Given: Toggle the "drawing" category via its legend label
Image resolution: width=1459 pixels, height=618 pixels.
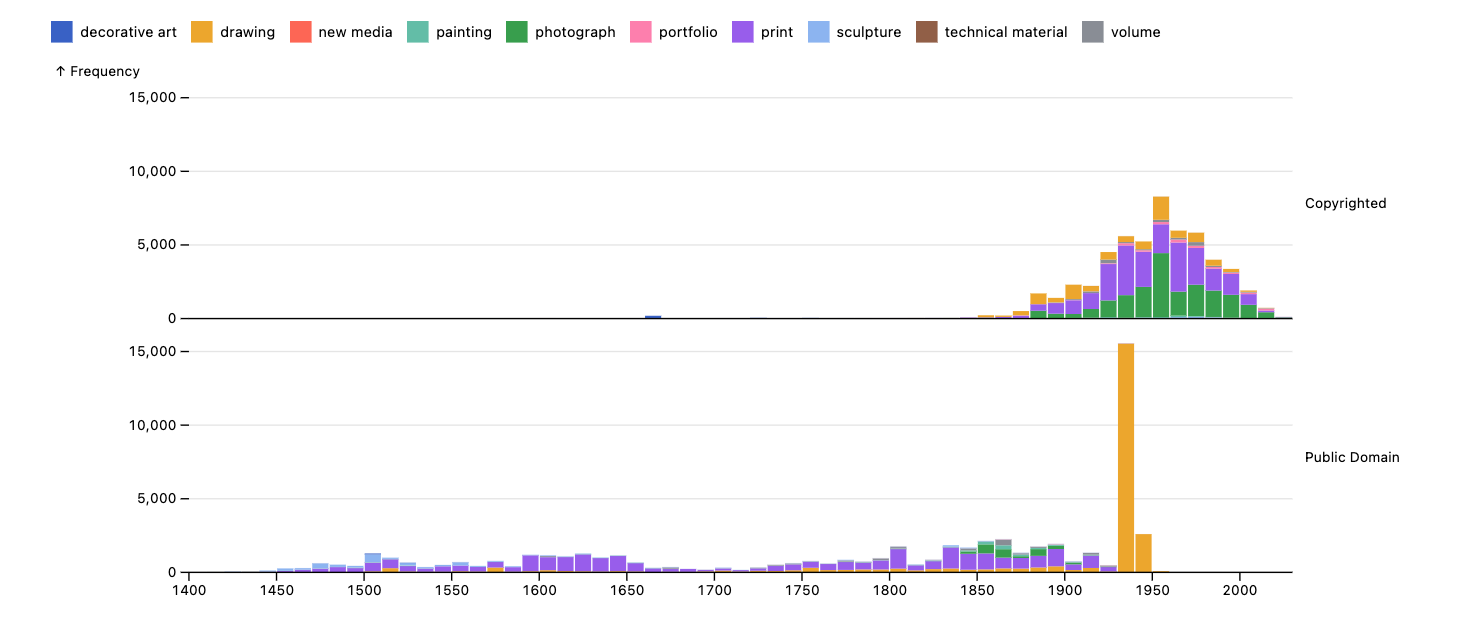Looking at the screenshot, I should point(247,31).
